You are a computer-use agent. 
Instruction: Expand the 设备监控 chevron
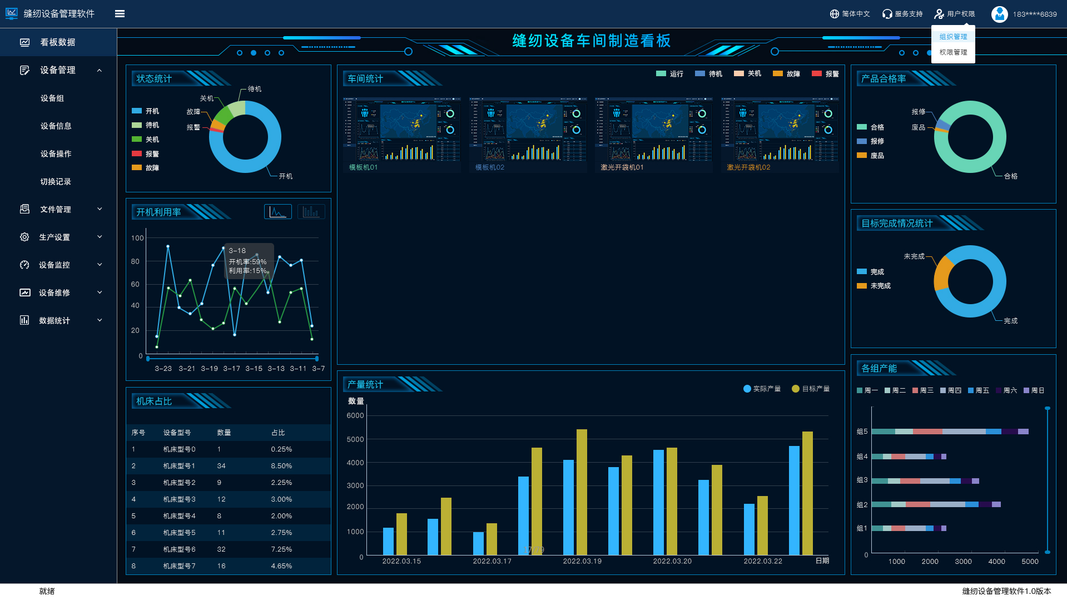99,265
